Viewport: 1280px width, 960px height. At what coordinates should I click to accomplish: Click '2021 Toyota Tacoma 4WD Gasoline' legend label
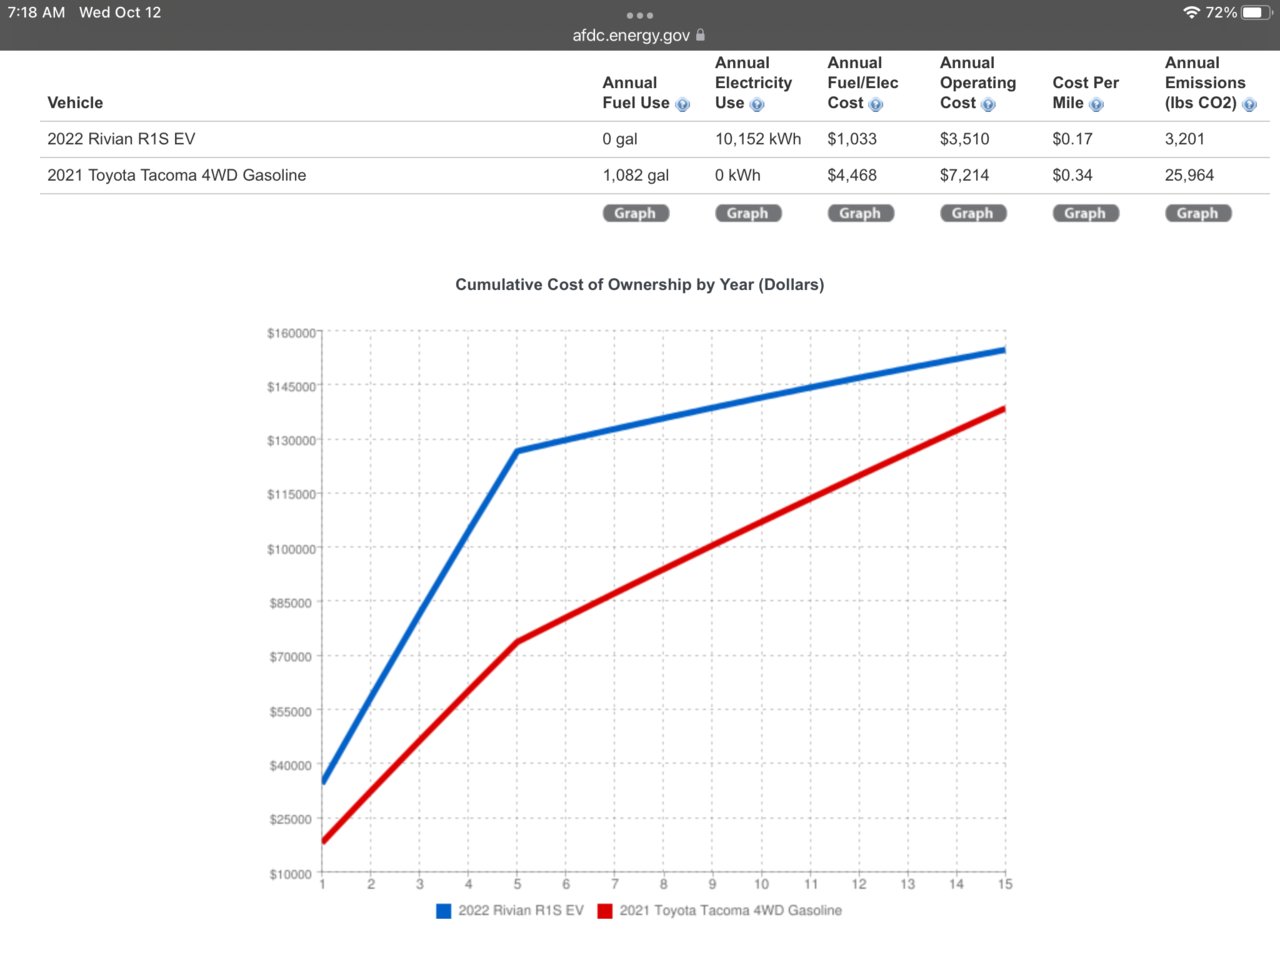point(730,911)
